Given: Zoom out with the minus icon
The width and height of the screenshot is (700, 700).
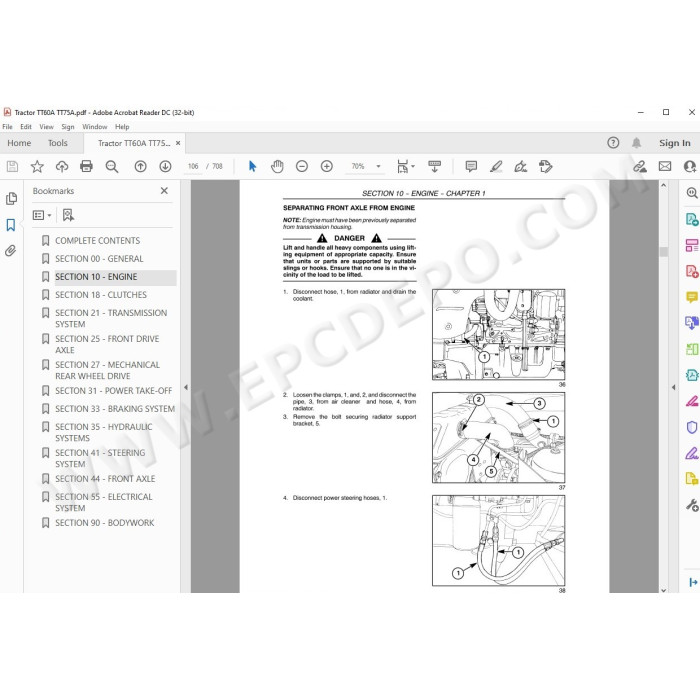Looking at the screenshot, I should click(302, 167).
